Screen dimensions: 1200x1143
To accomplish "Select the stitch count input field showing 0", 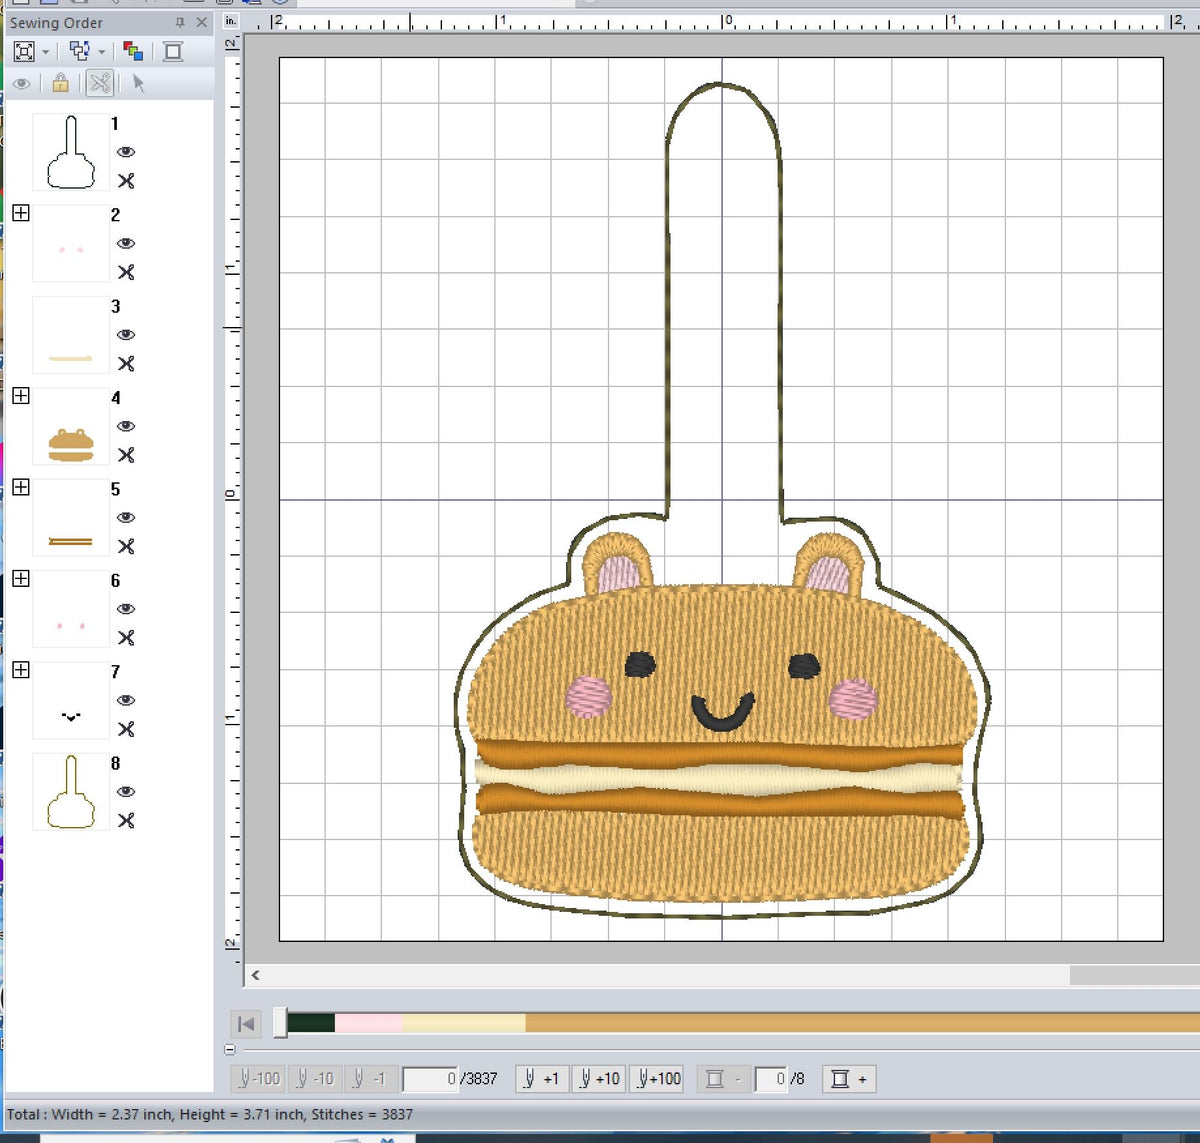I will click(x=430, y=1079).
